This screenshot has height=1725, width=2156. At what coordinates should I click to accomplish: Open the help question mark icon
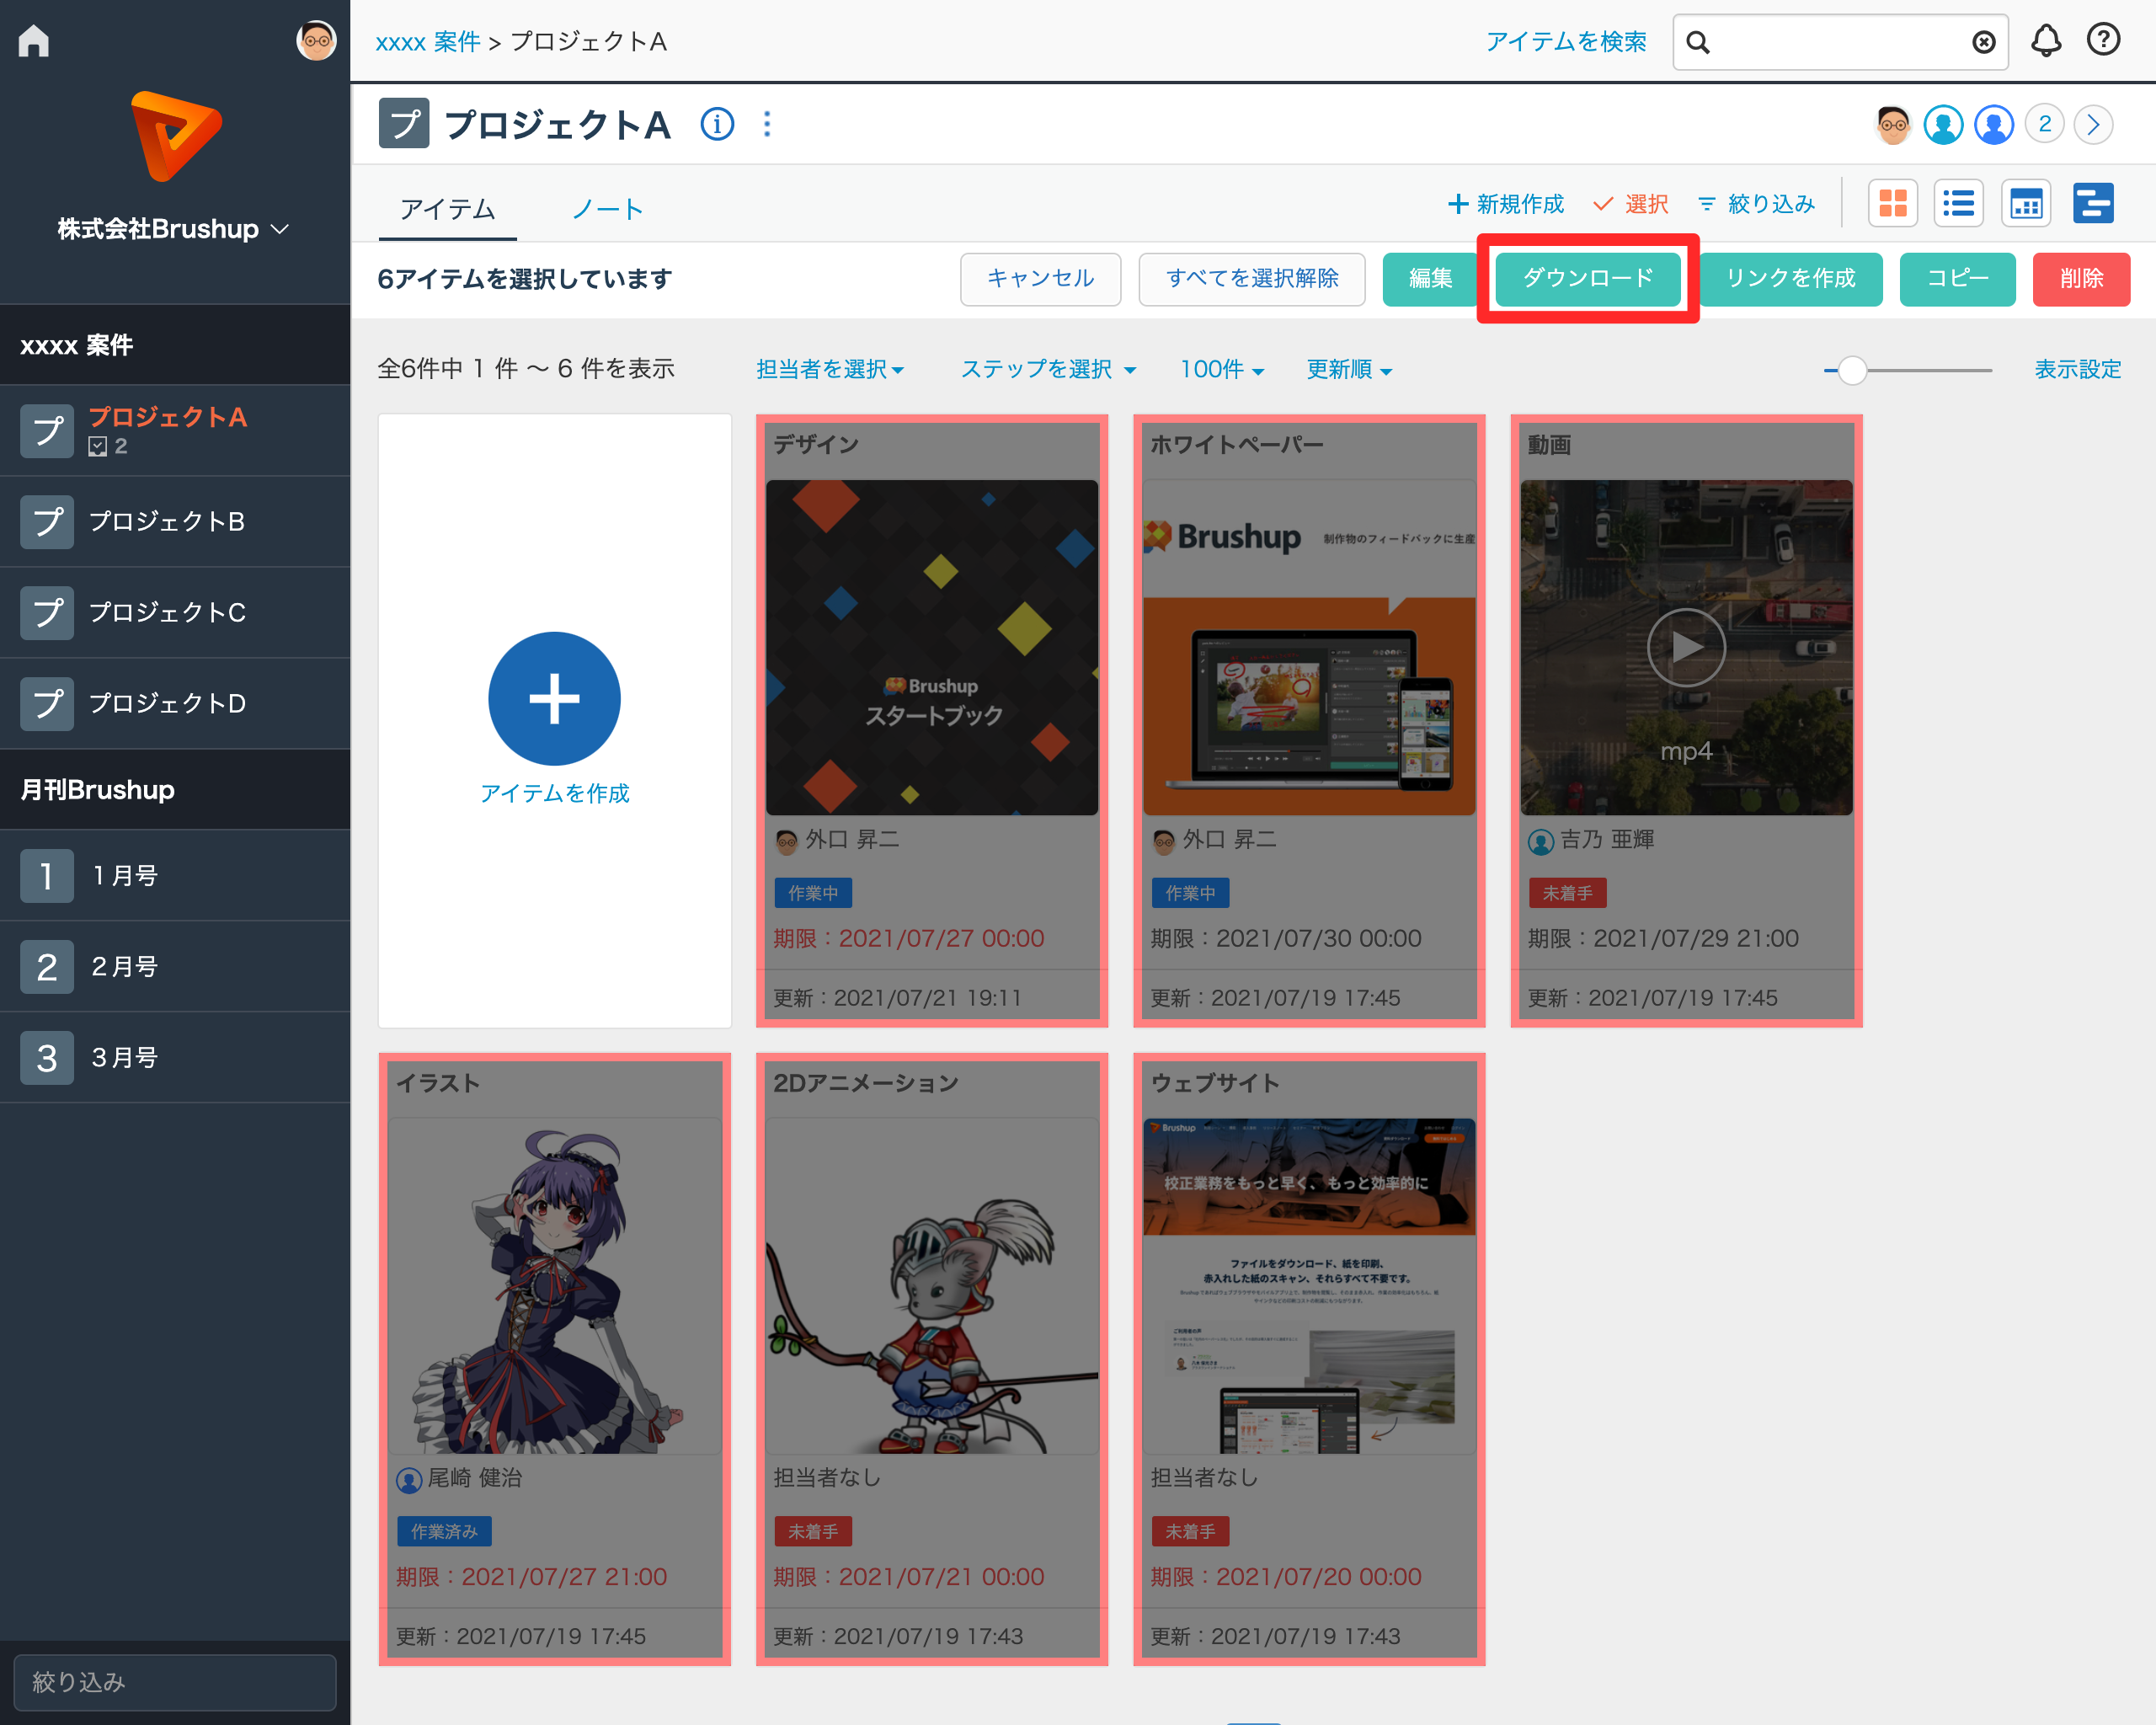point(2103,40)
